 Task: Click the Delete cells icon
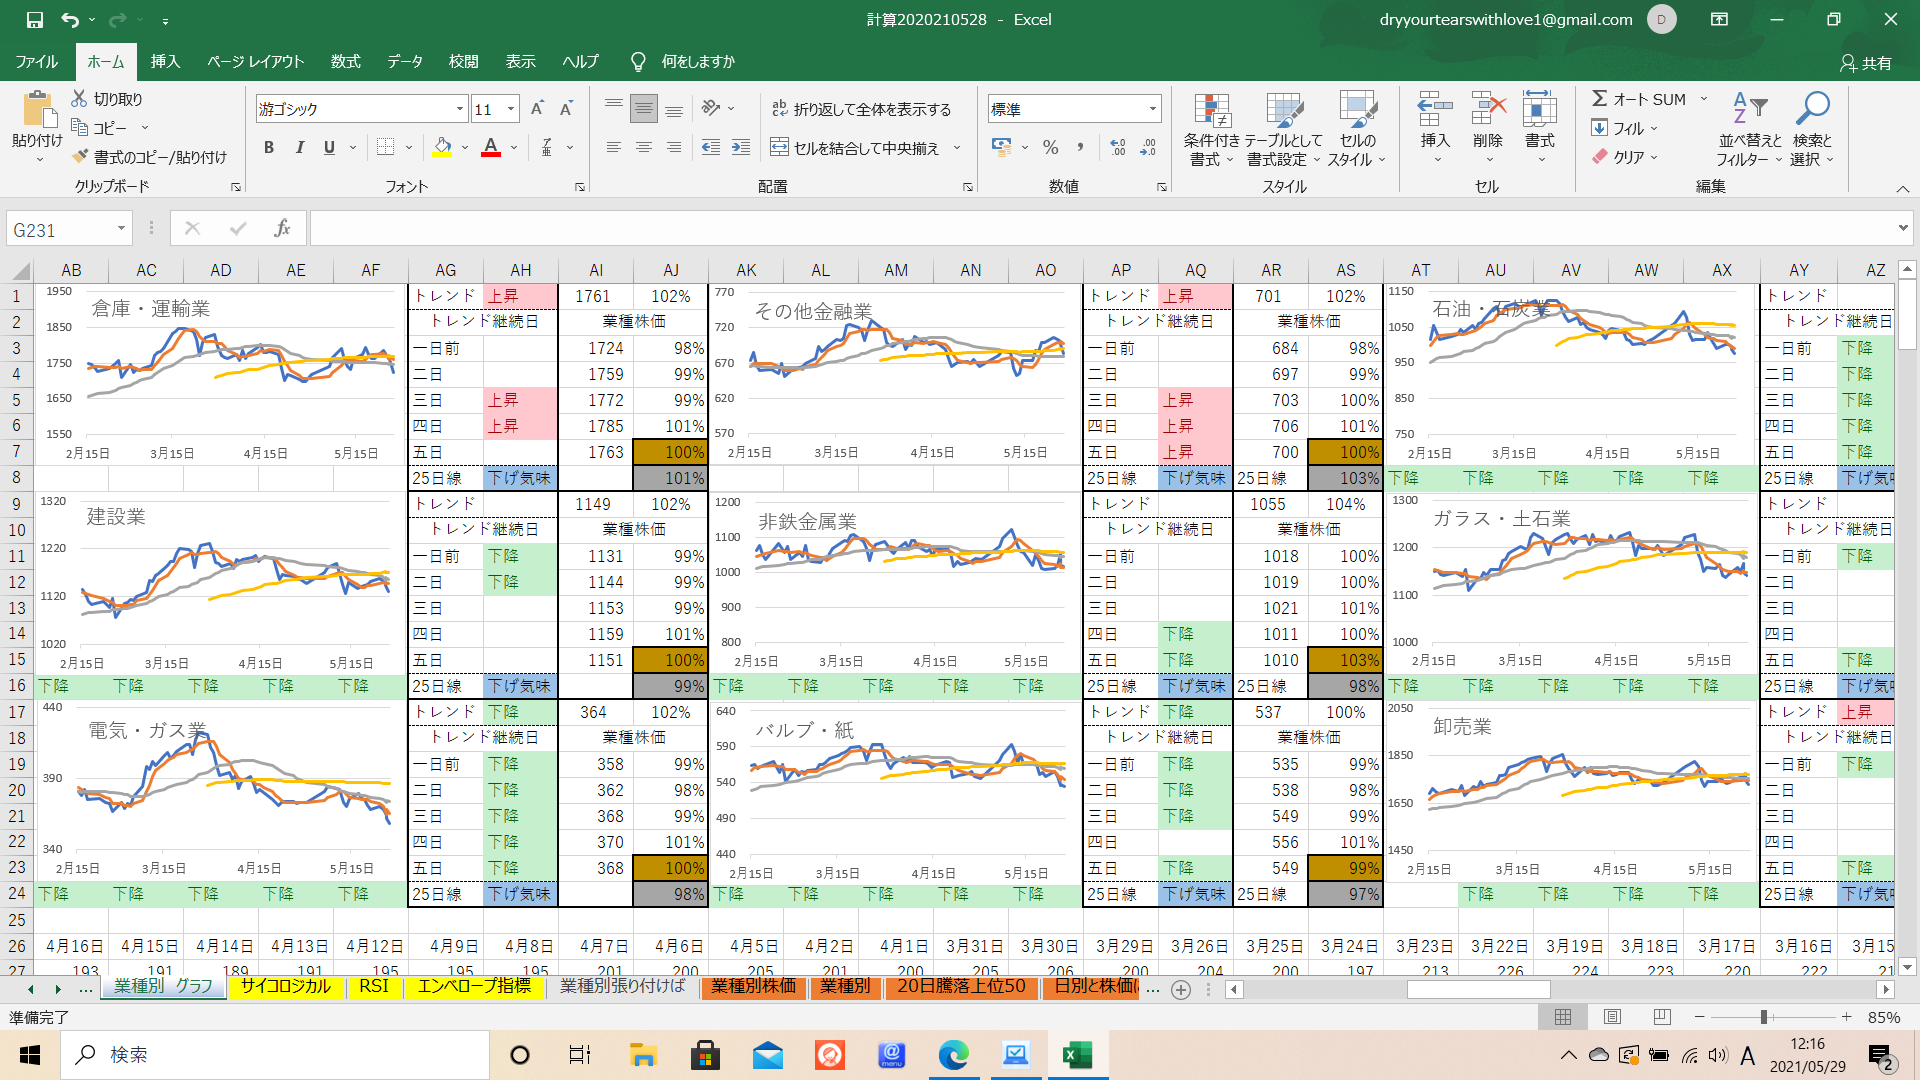[x=1487, y=110]
